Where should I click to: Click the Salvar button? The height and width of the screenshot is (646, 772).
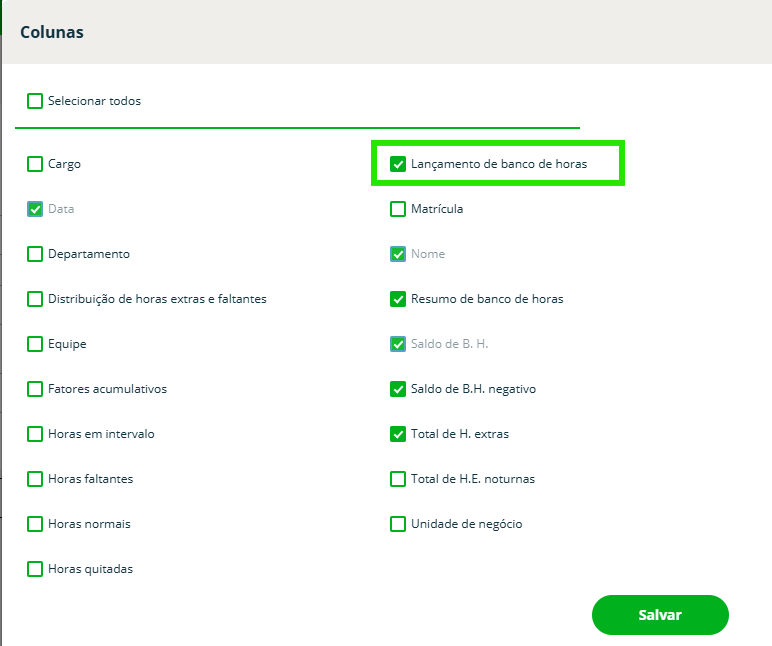[660, 615]
